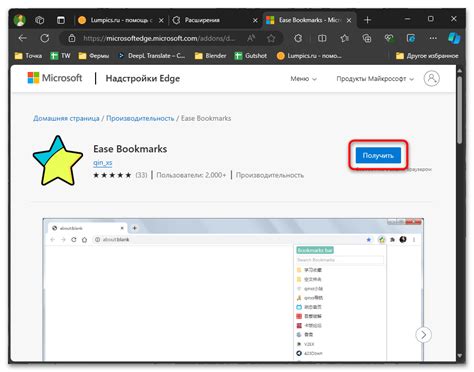Open the Favorites list icon
The height and width of the screenshot is (372, 474).
coord(344,38)
